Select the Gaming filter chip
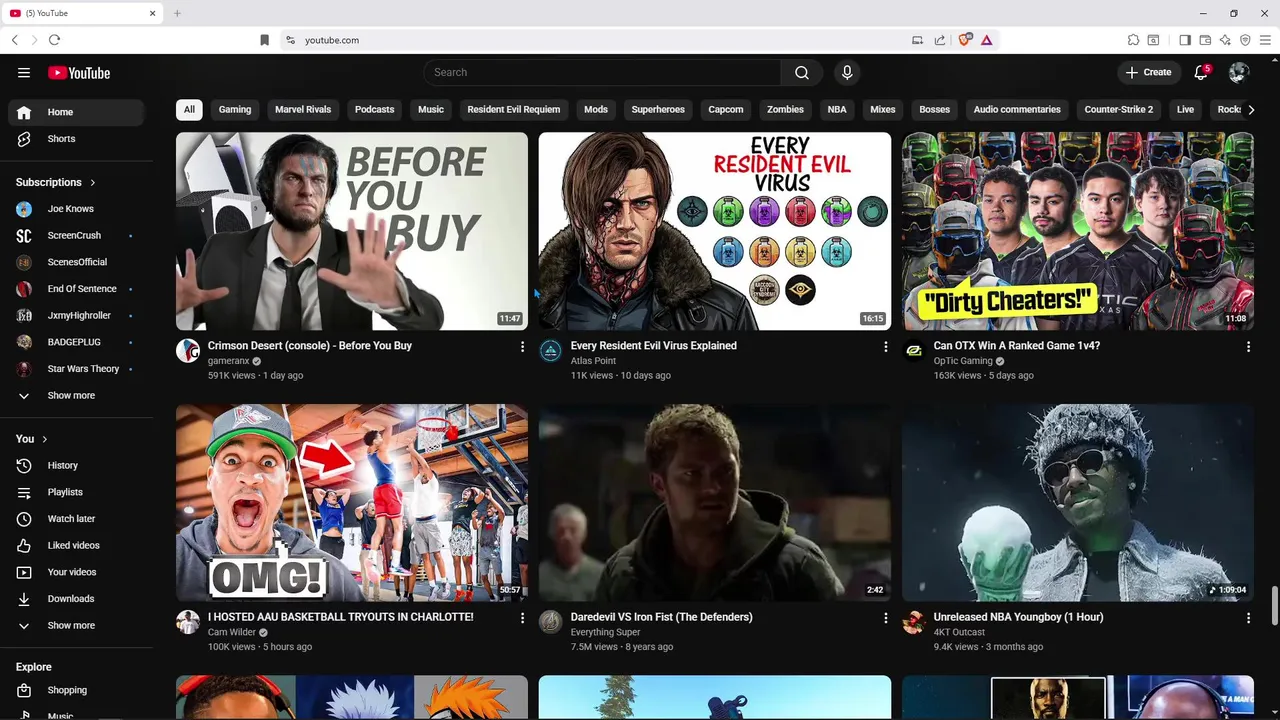The image size is (1280, 720). click(235, 109)
